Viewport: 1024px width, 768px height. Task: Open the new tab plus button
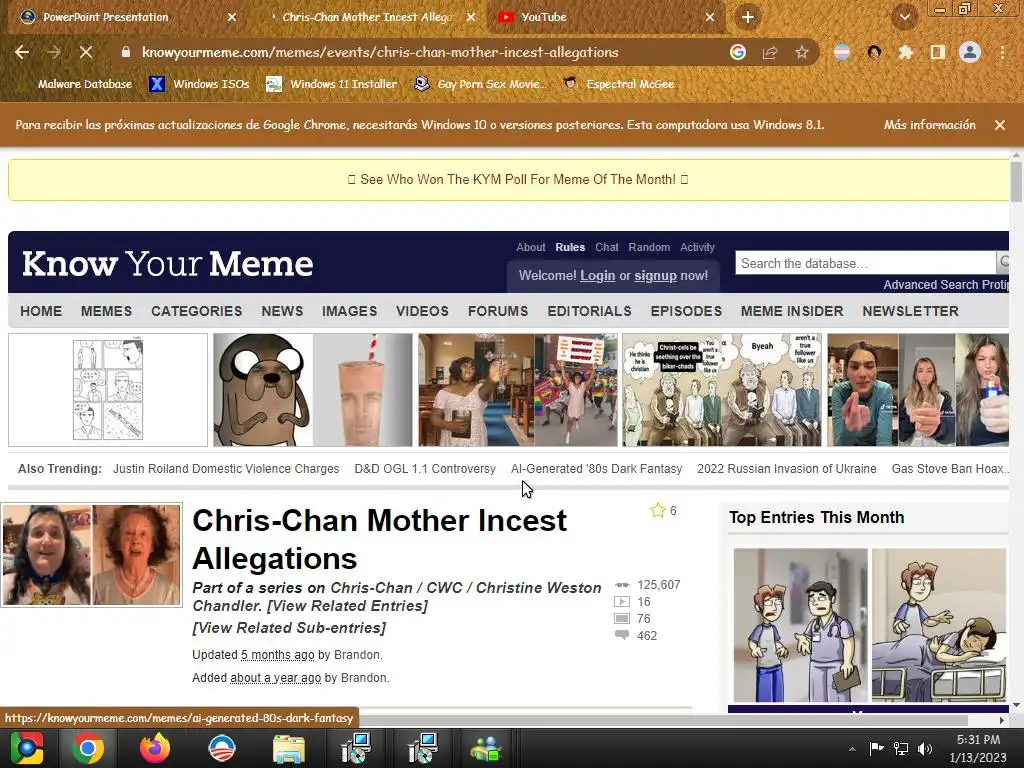(x=748, y=17)
